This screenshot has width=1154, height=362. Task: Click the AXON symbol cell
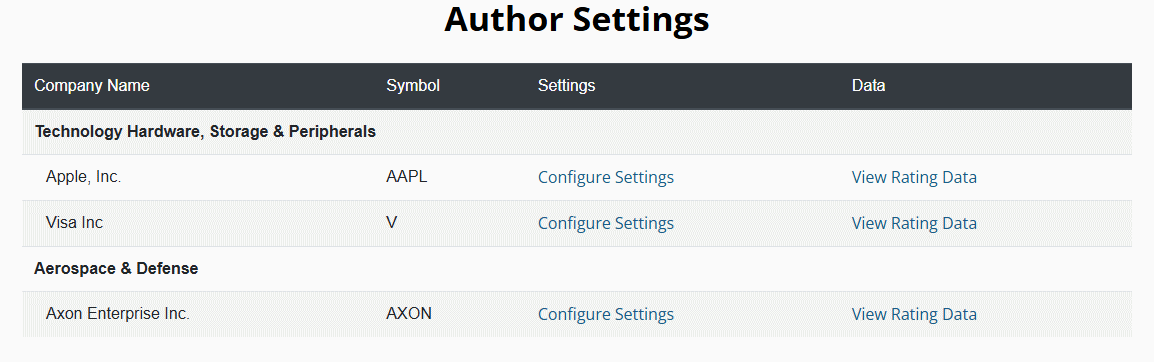coord(408,313)
